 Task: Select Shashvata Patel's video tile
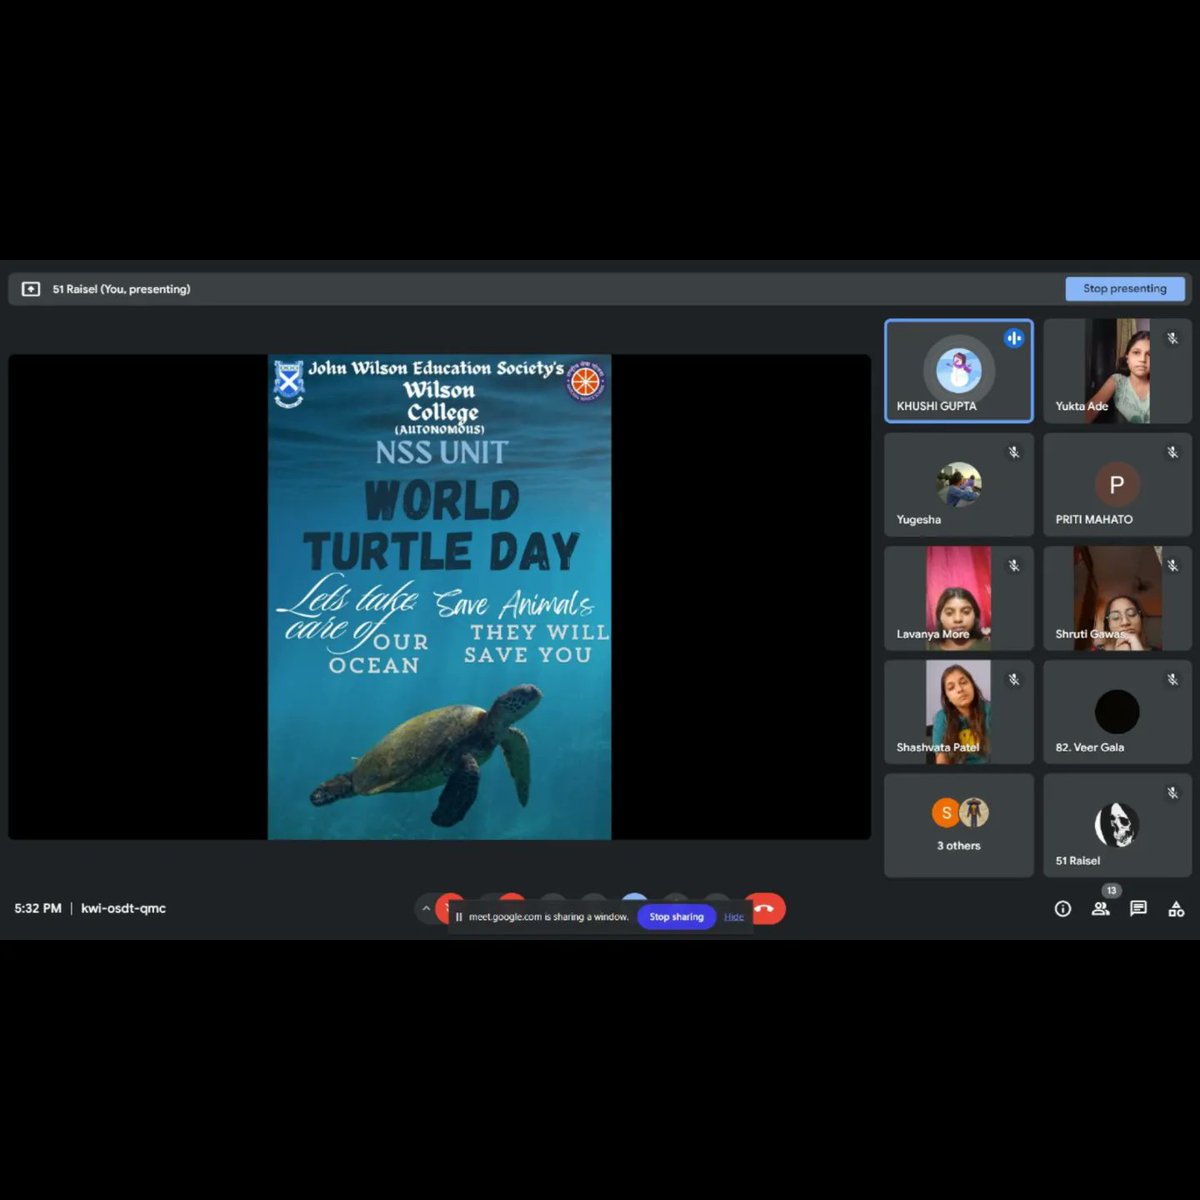point(959,712)
